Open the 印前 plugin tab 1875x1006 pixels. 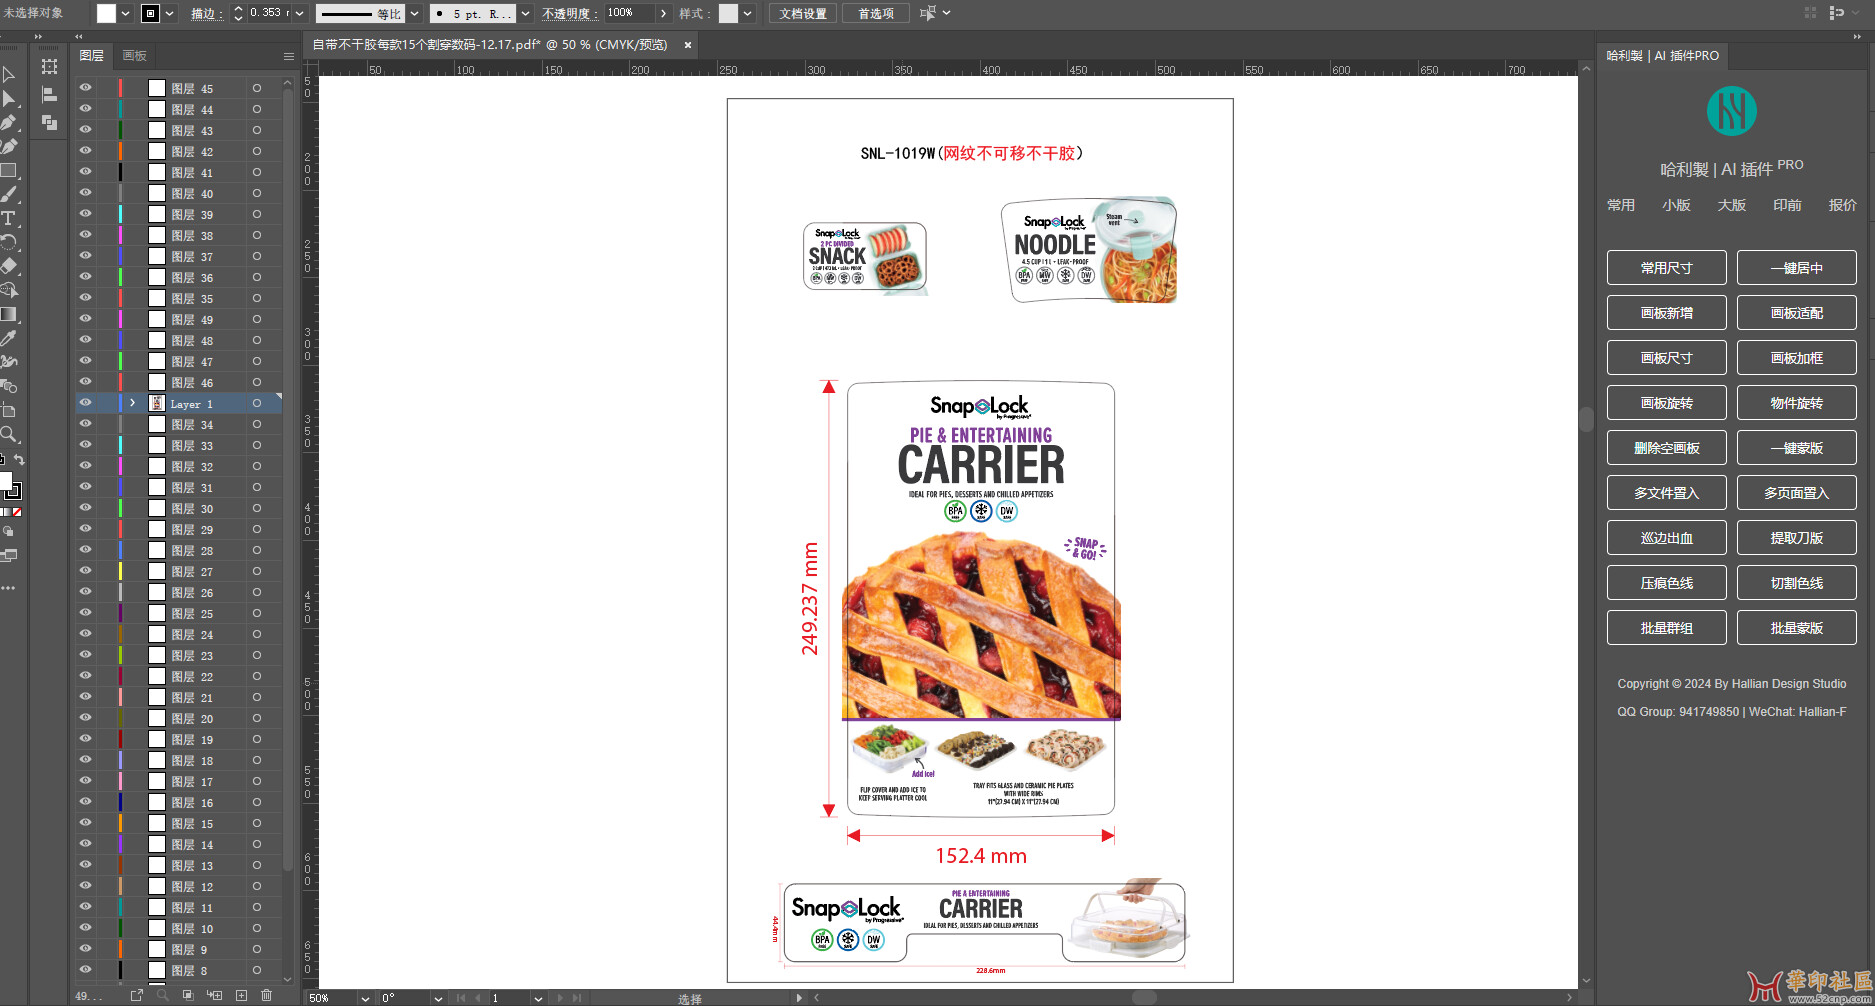1787,205
